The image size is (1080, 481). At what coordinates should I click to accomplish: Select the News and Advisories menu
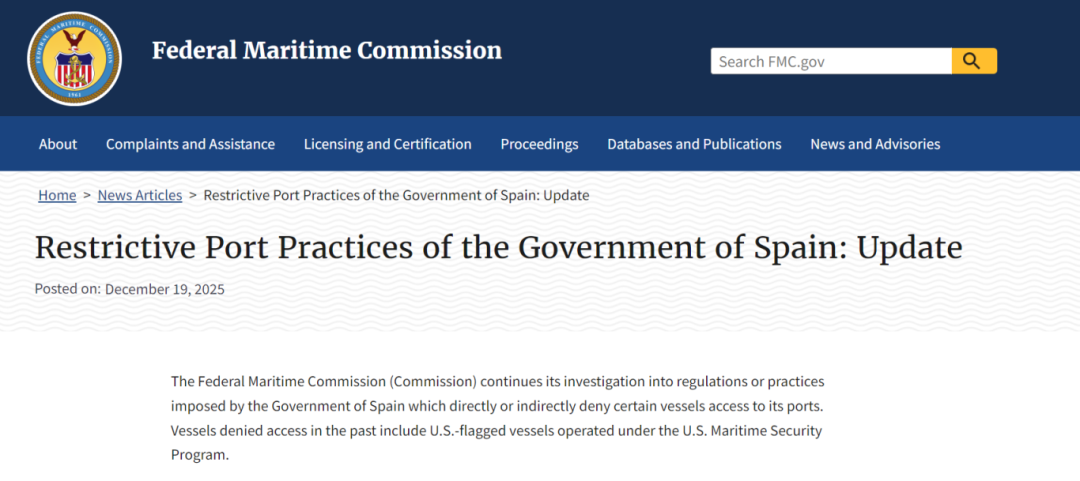[875, 144]
